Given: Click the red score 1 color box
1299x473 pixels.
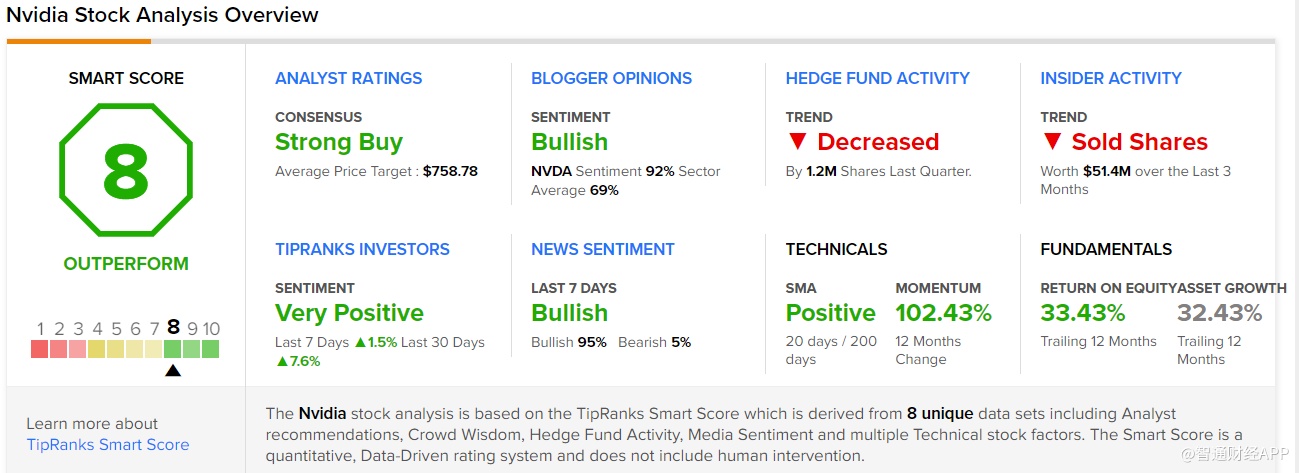Looking at the screenshot, I should [40, 349].
